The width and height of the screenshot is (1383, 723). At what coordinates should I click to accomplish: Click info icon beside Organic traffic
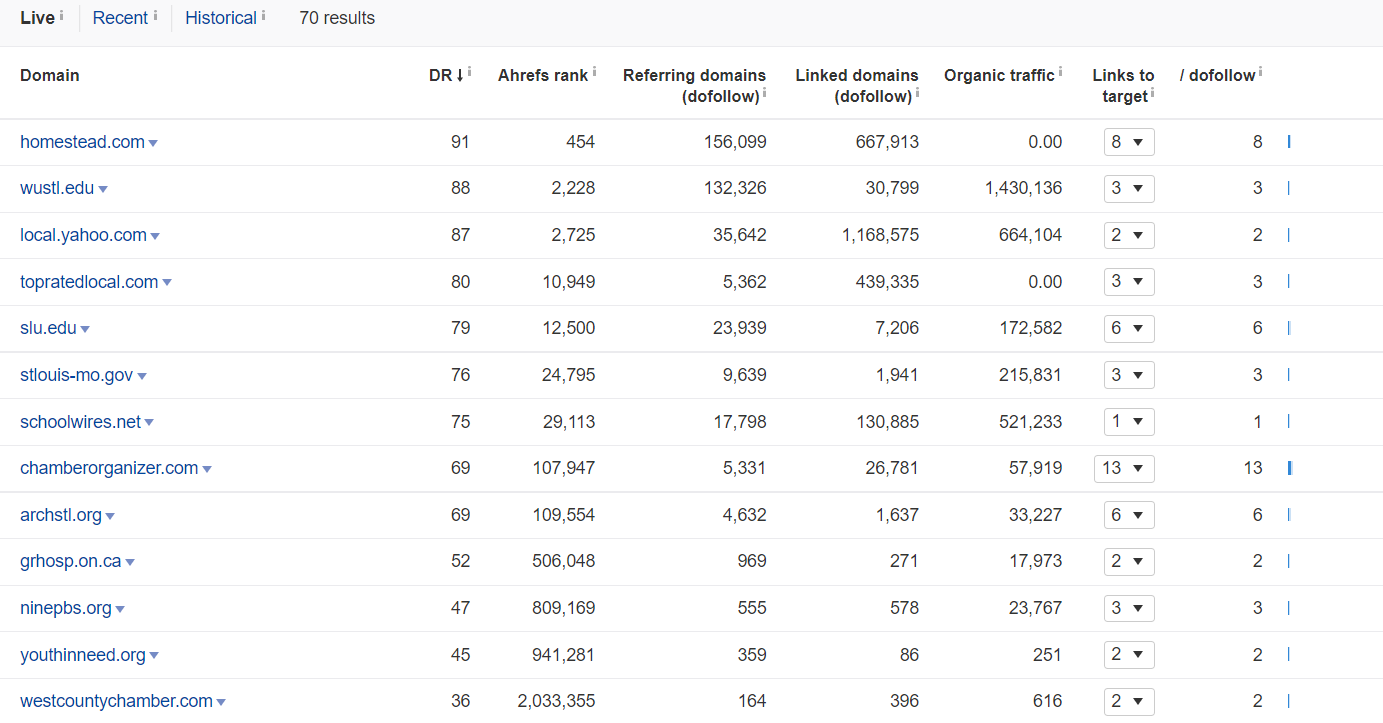[x=1060, y=72]
